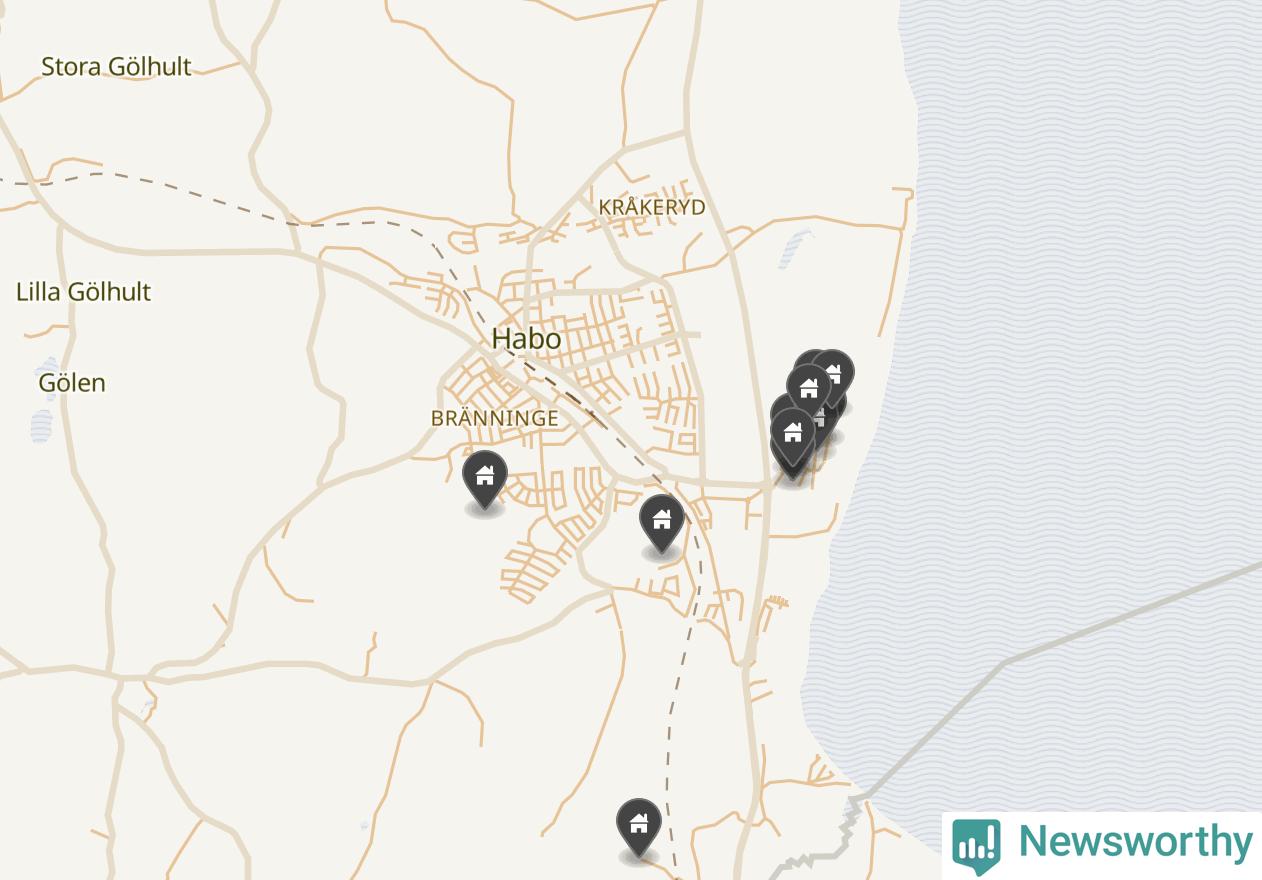Select the Stora Gölhult place label
1262x880 pixels.
(116, 67)
